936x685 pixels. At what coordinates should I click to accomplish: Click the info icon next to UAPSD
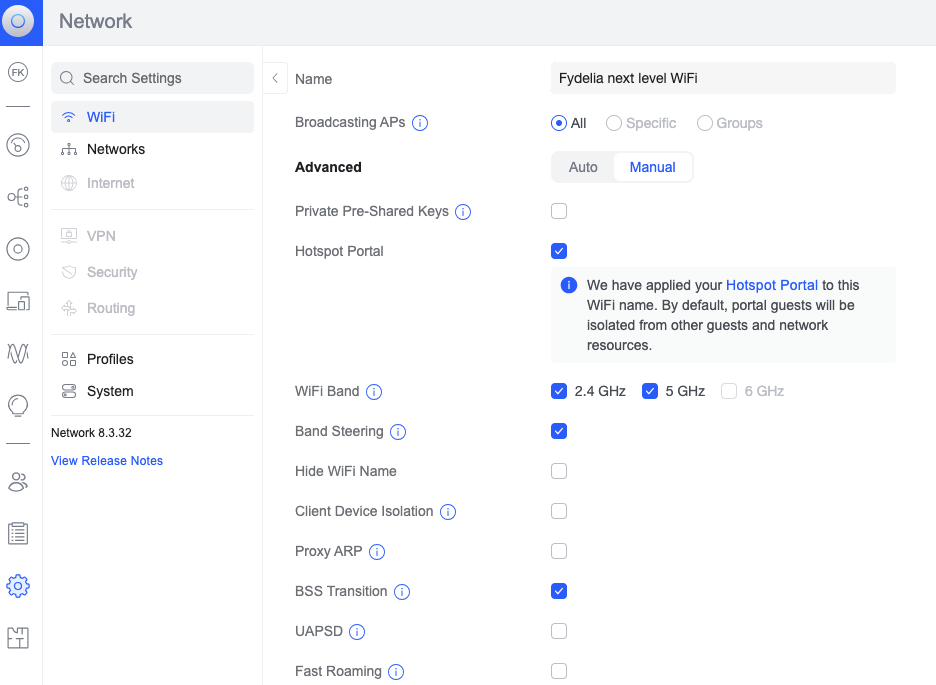point(357,632)
